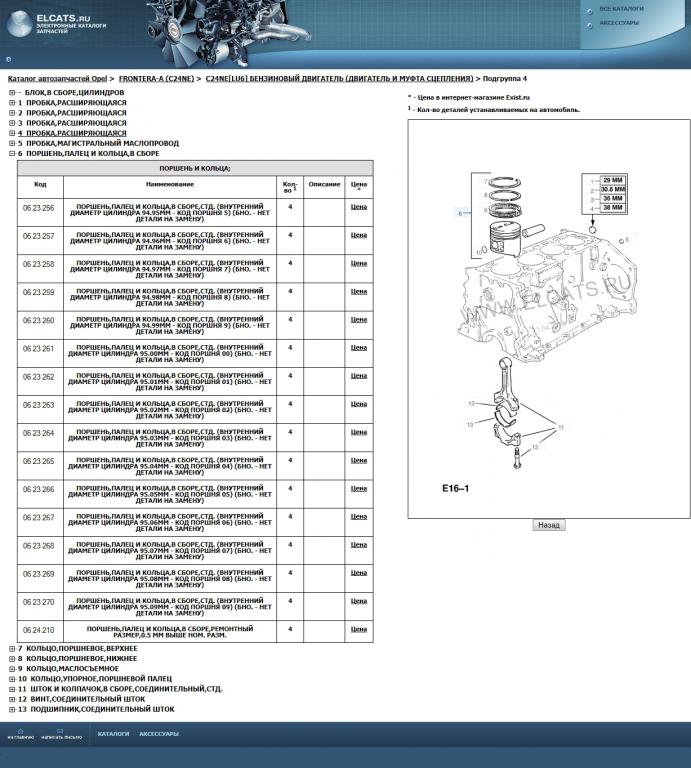Screen dimensions: 691x768
Task: Click part code 06 24 210 cell
Action: tap(40, 631)
